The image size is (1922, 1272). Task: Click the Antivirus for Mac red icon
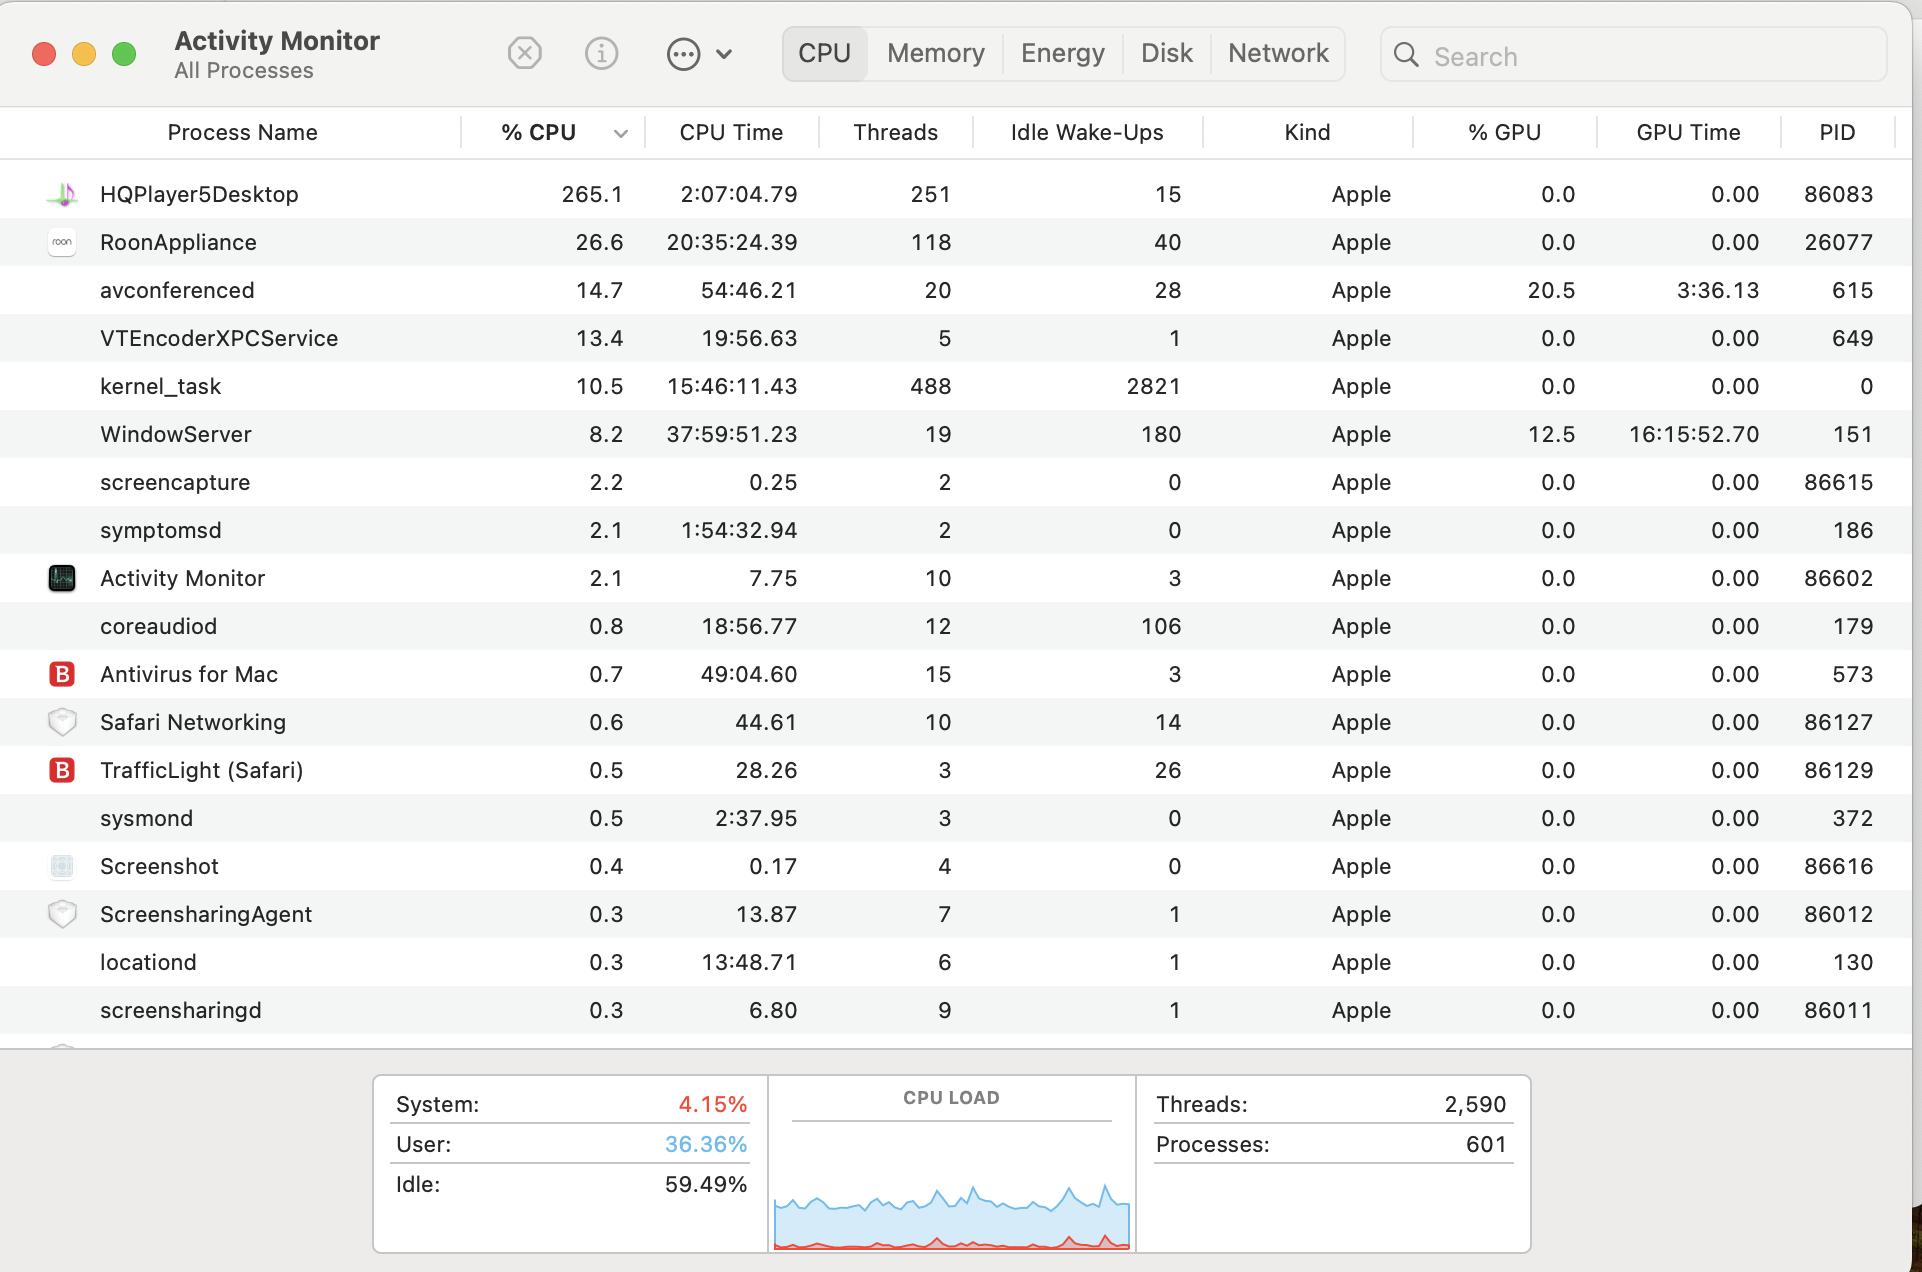tap(62, 674)
